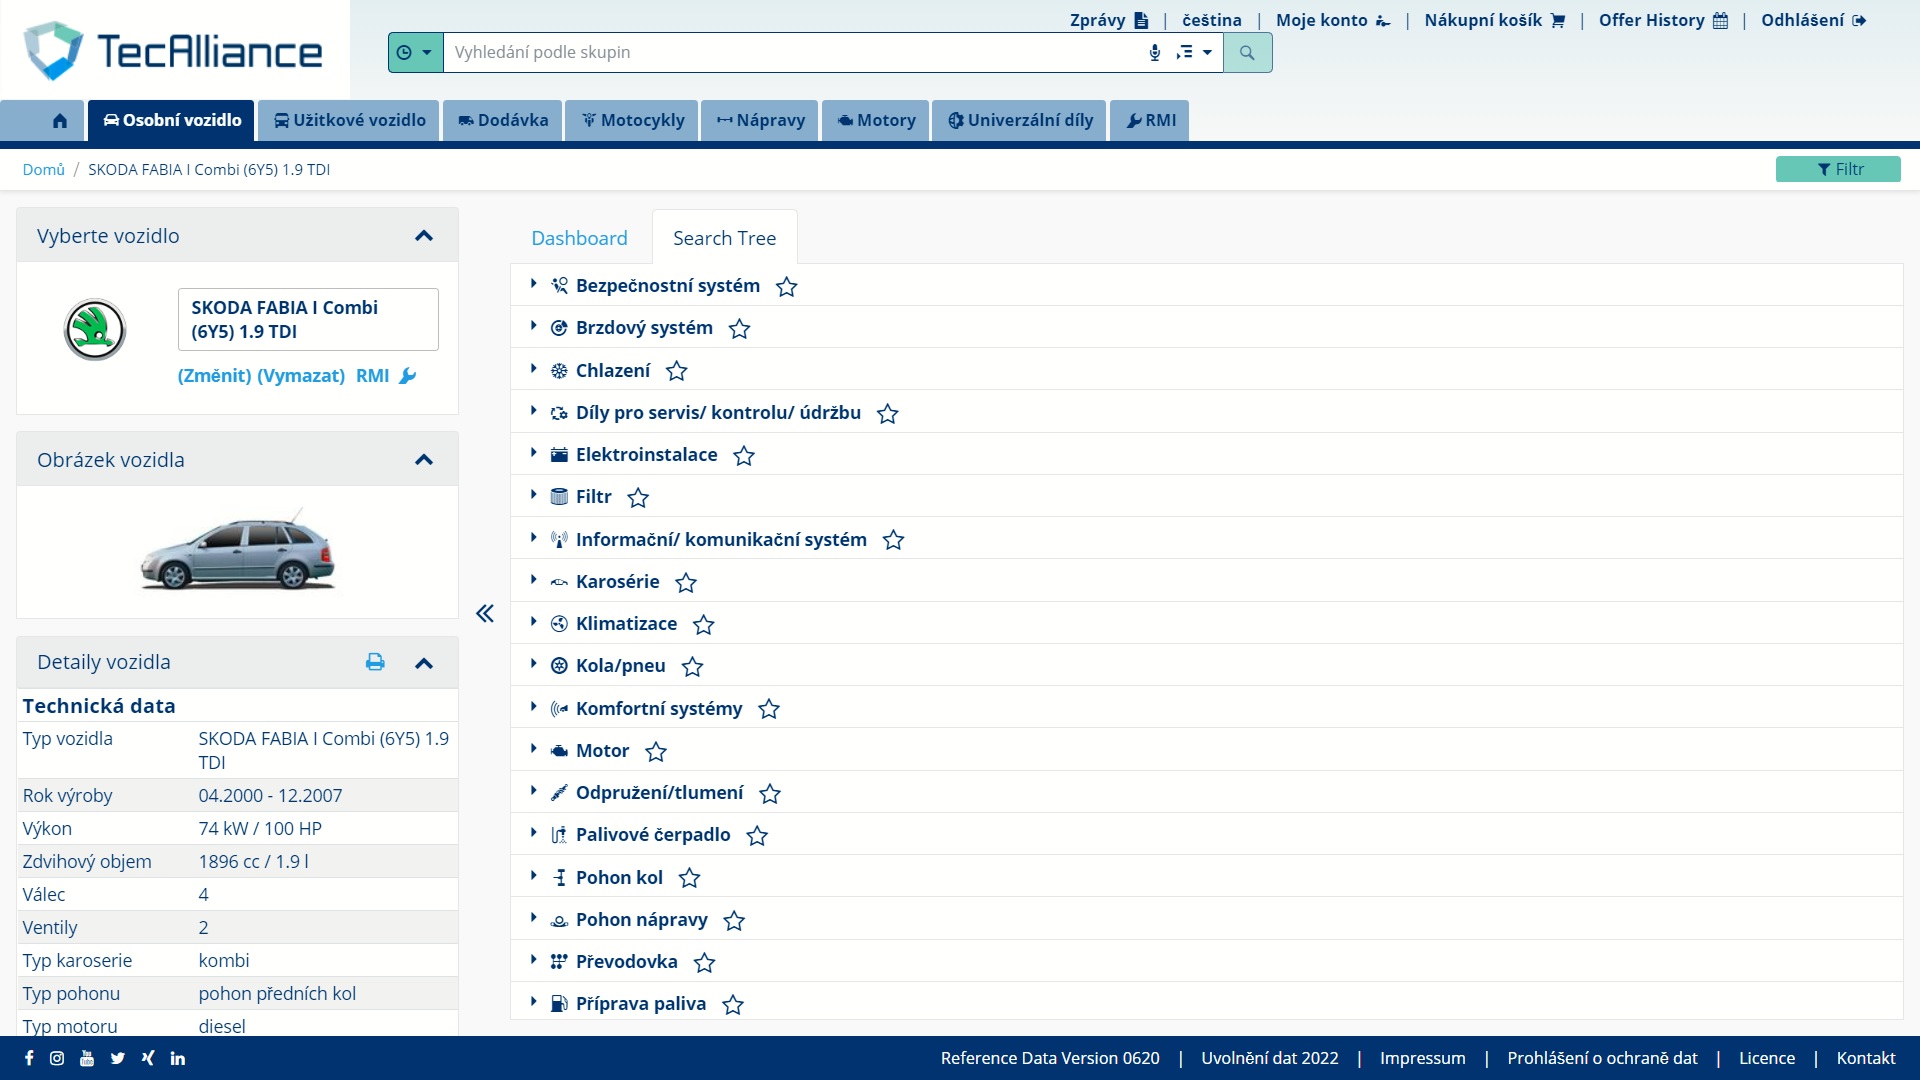Click the RMI wrench icon link
The image size is (1920, 1080).
[386, 376]
